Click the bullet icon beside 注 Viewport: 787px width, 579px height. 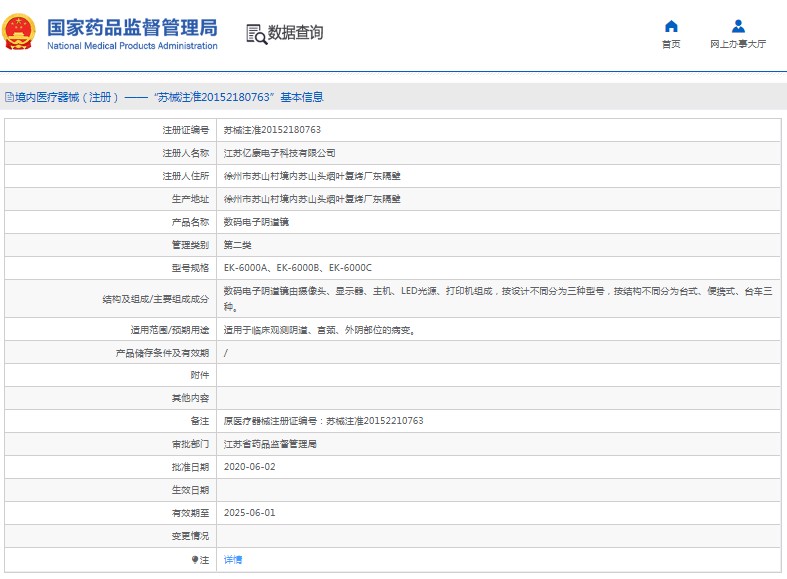click(195, 560)
